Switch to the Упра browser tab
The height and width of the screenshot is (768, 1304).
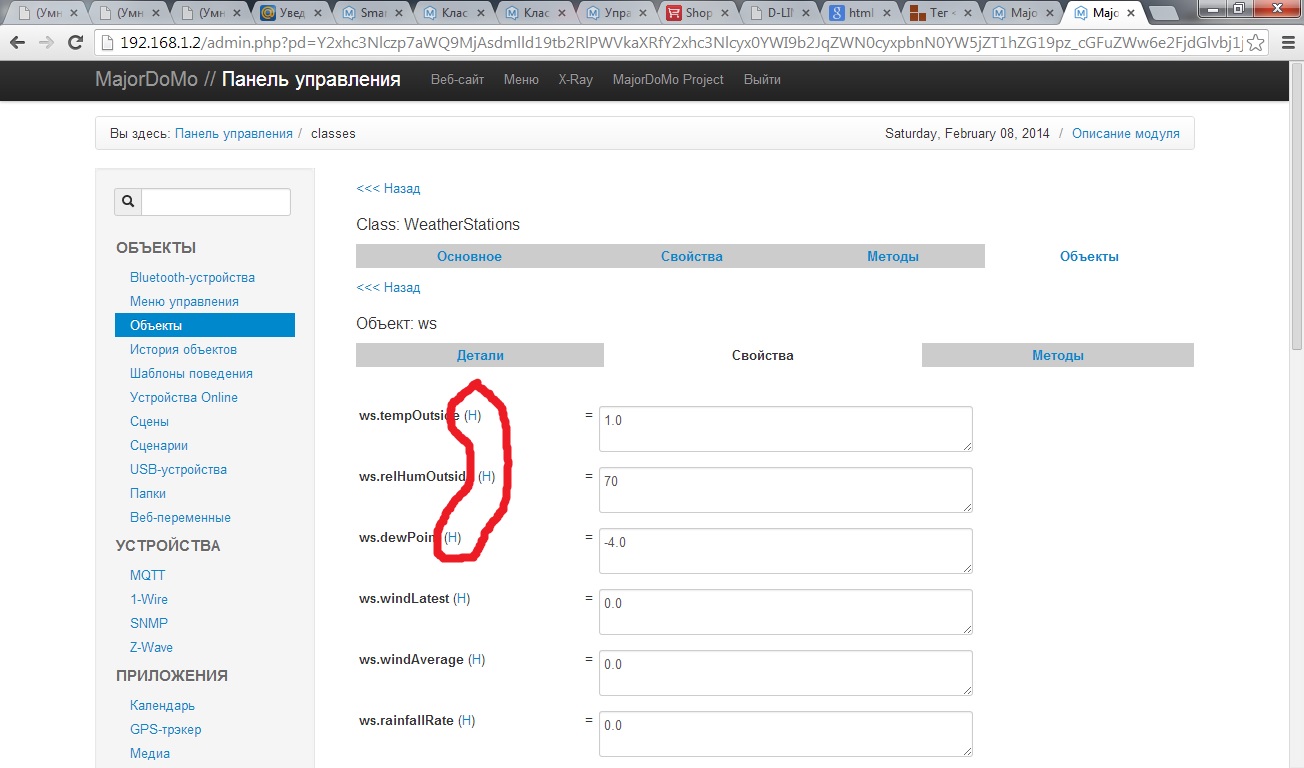[x=617, y=14]
